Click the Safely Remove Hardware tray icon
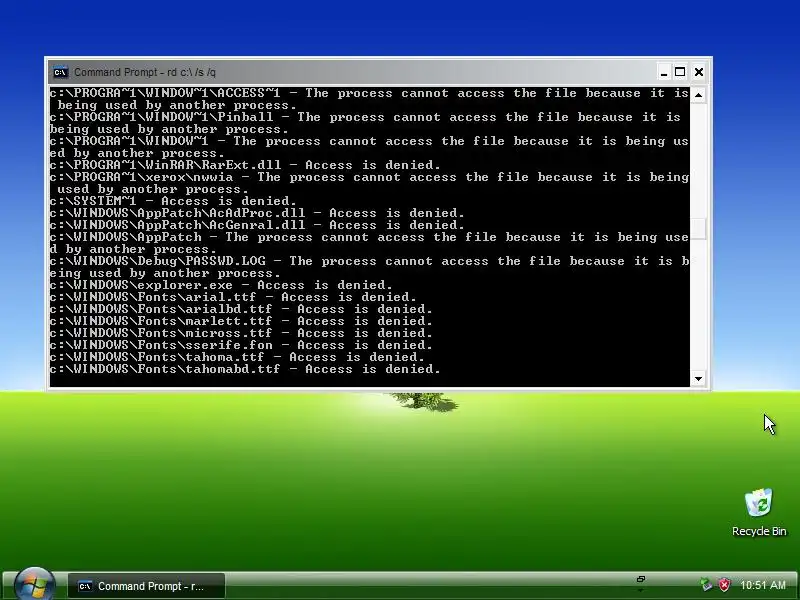The image size is (800, 600). [x=706, y=585]
